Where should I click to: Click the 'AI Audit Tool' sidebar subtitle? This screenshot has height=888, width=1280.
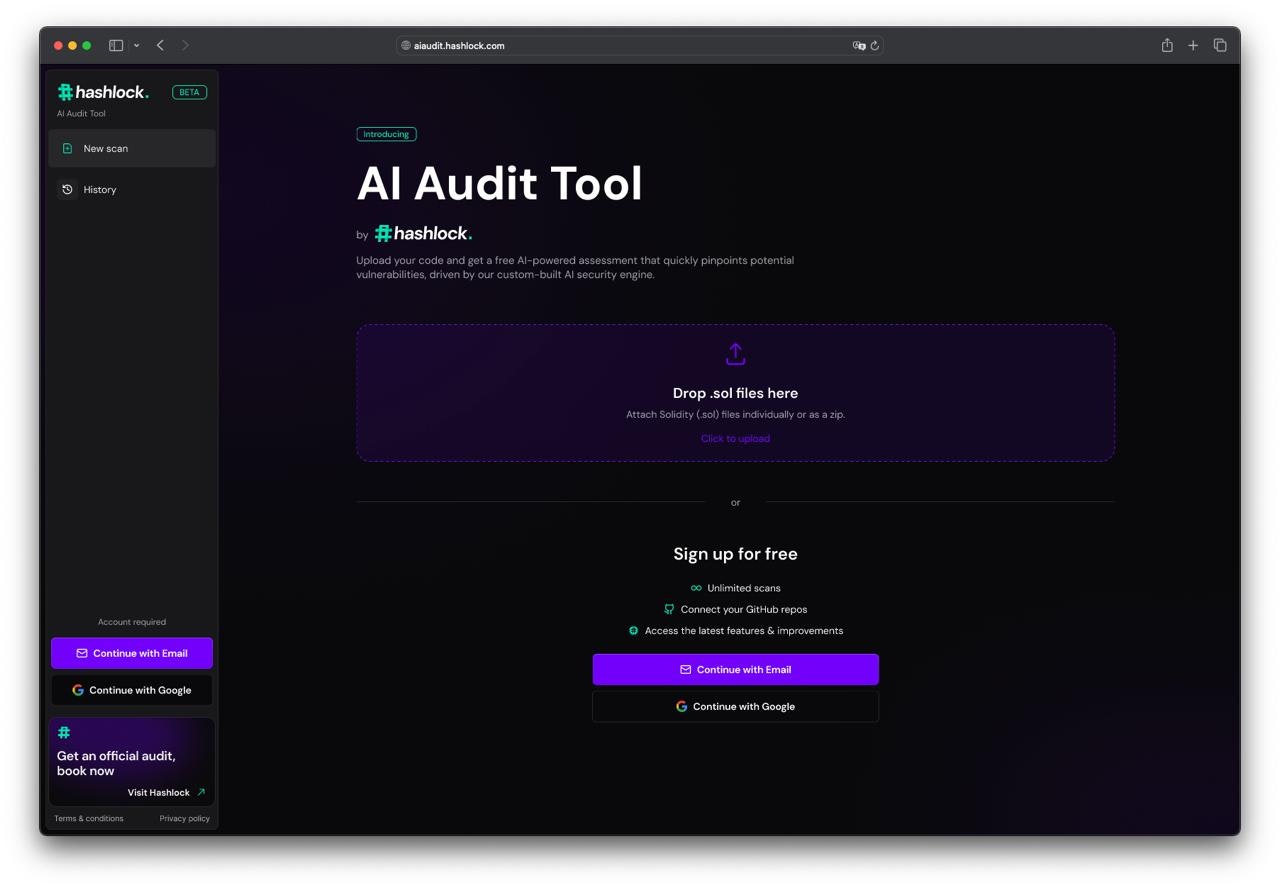click(x=81, y=114)
